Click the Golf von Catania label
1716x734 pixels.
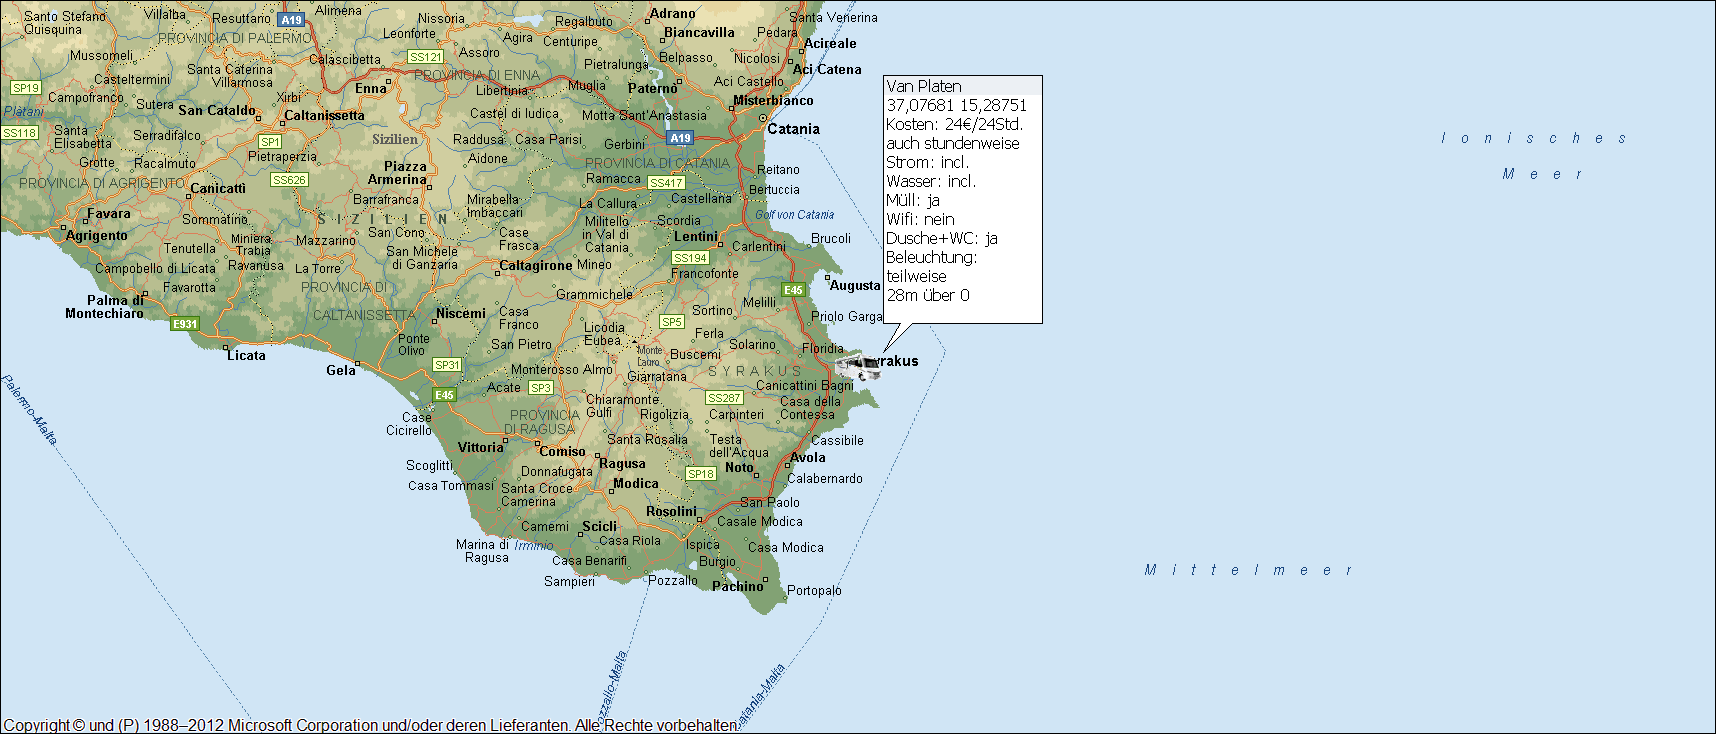[795, 215]
